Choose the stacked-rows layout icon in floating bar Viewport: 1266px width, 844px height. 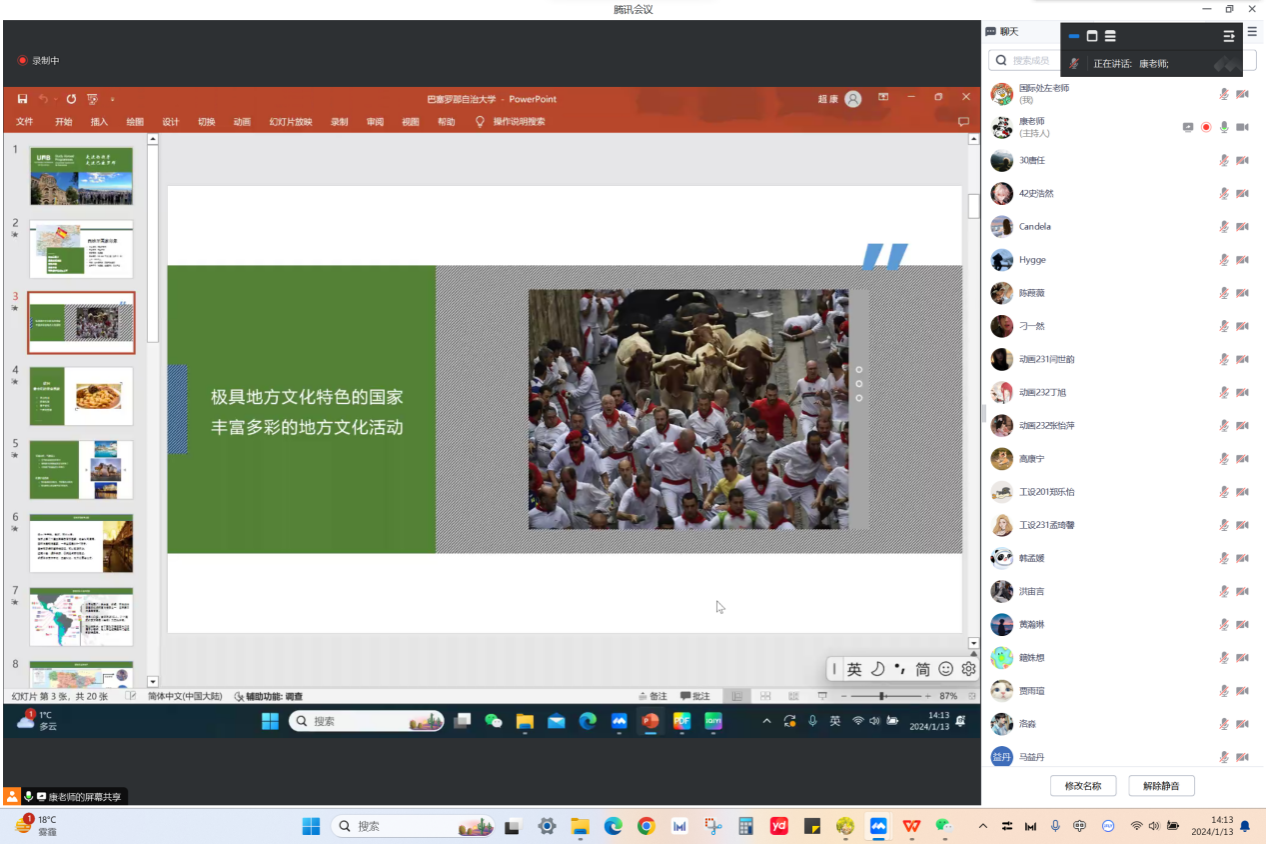coord(1110,36)
